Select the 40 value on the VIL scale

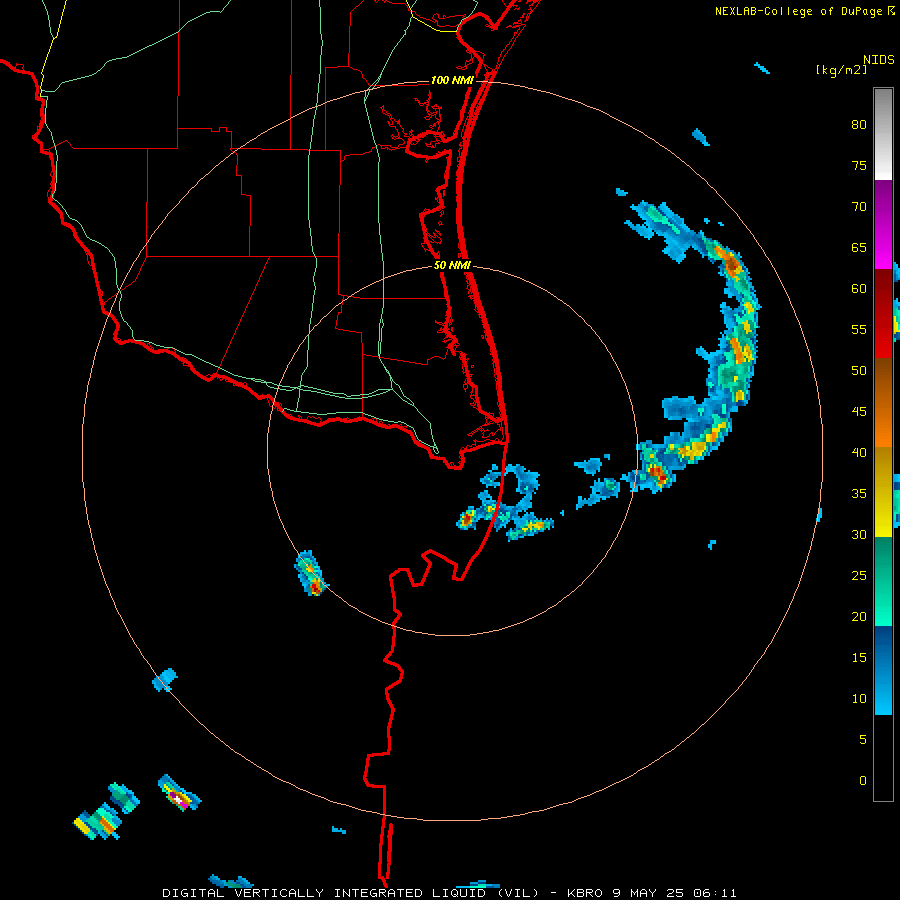click(859, 452)
